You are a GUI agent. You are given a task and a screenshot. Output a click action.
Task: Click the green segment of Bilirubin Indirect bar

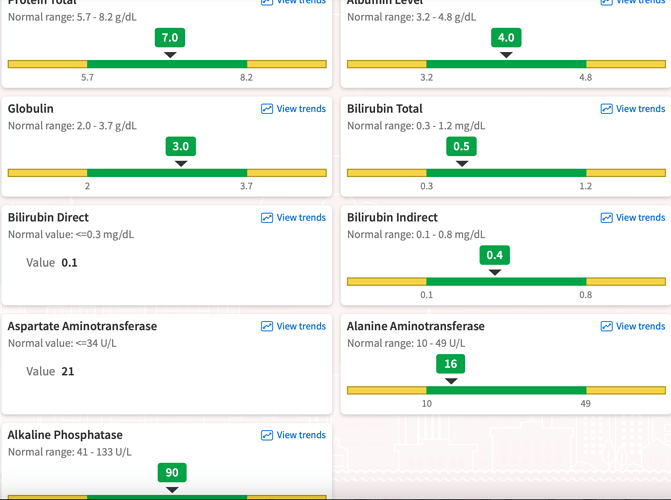coord(506,282)
